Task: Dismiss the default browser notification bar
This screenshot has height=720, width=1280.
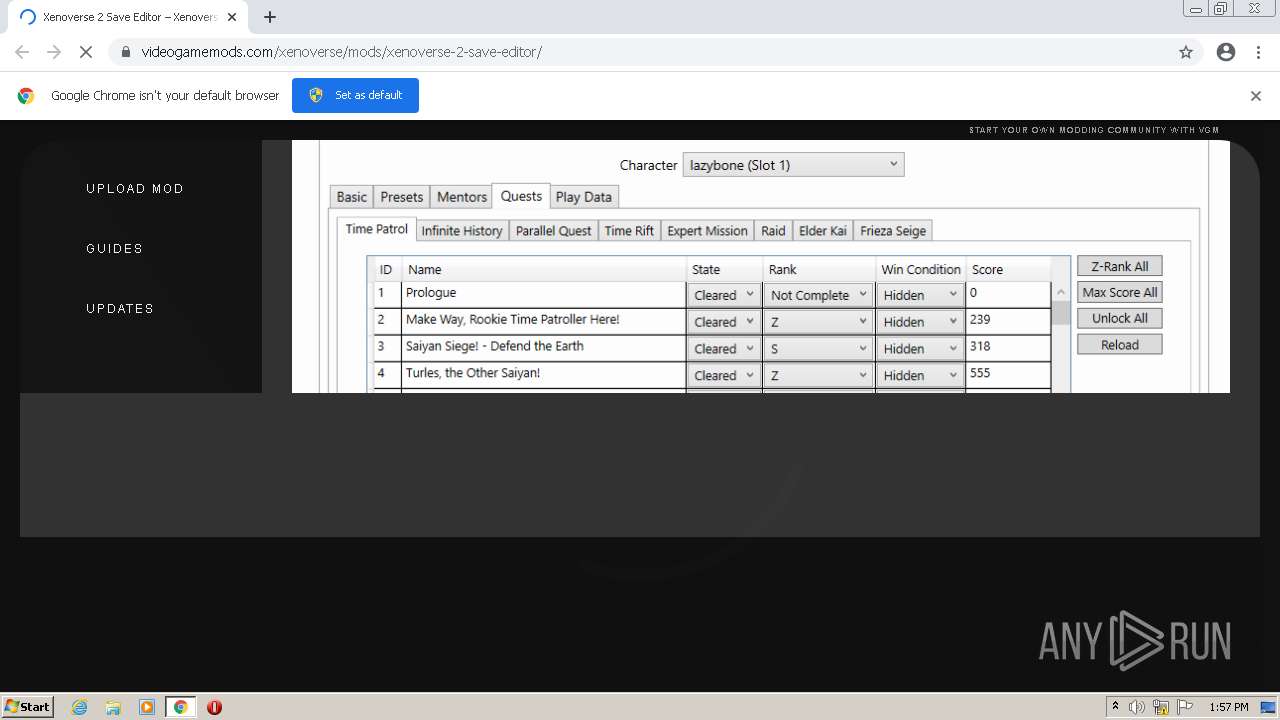Action: tap(1256, 96)
